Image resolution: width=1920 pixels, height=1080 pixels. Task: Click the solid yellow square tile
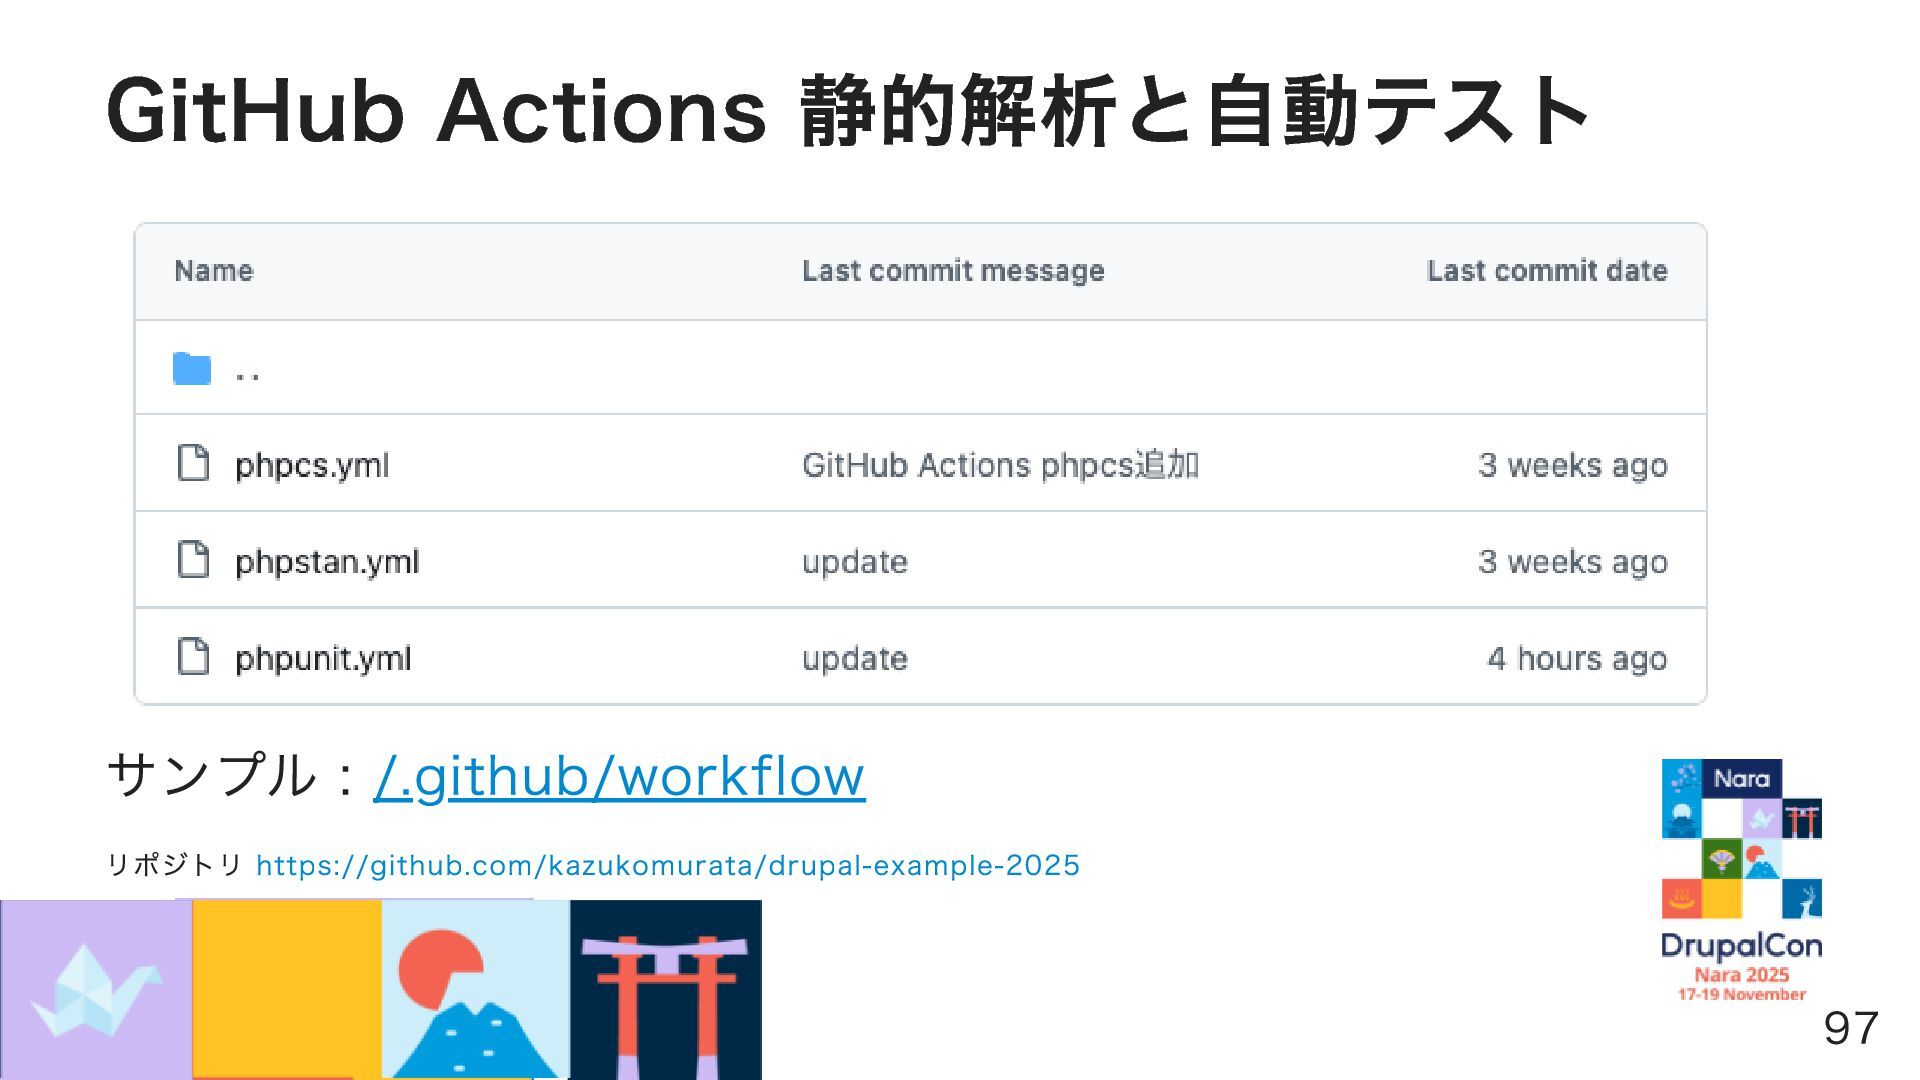click(286, 989)
